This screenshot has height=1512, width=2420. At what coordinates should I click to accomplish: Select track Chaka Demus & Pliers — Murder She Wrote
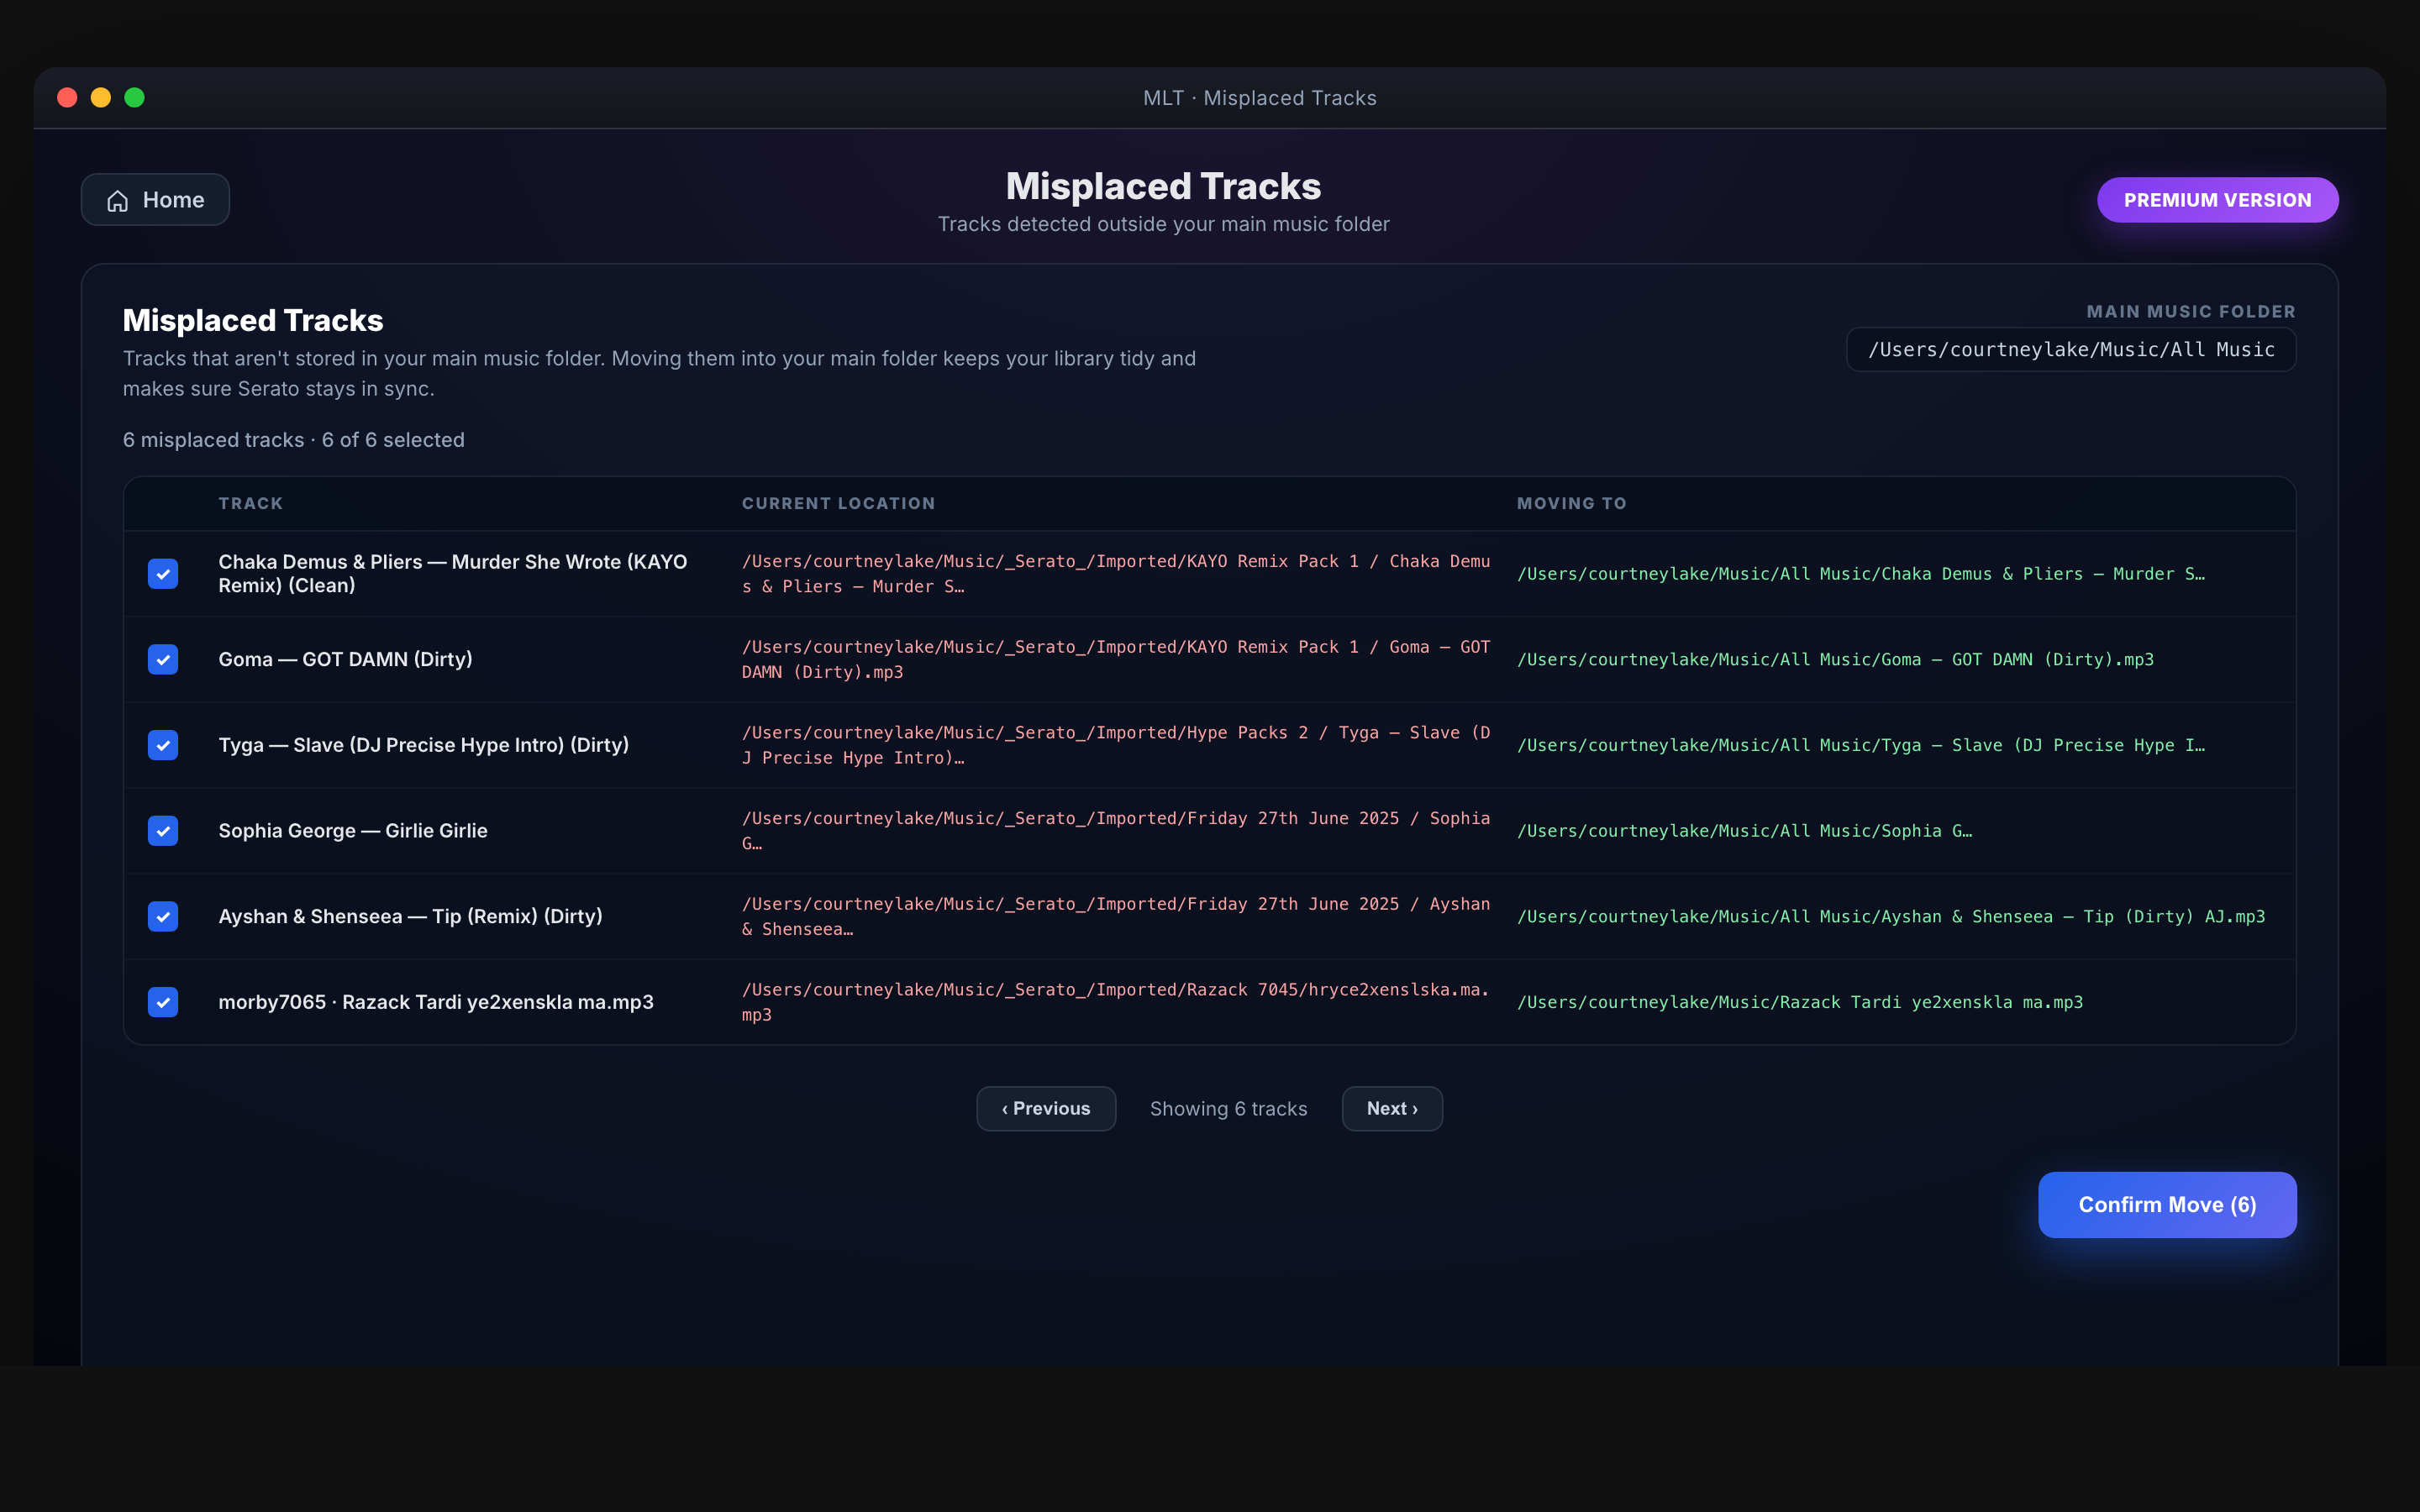tap(453, 574)
